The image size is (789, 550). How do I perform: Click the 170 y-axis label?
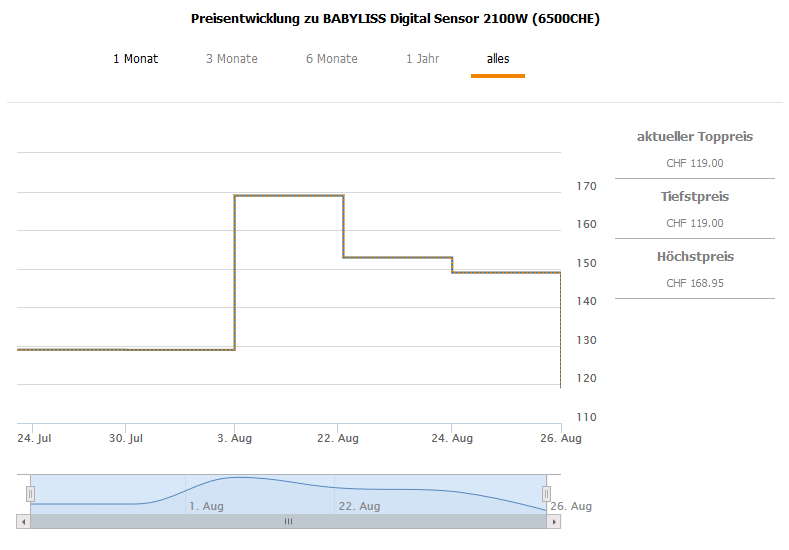click(x=586, y=186)
